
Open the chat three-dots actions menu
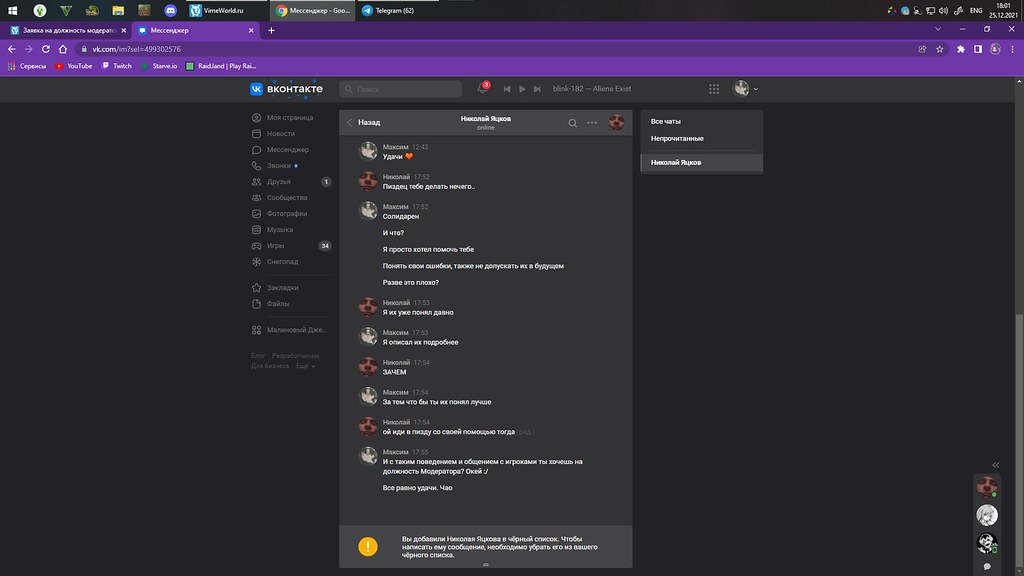coord(592,123)
